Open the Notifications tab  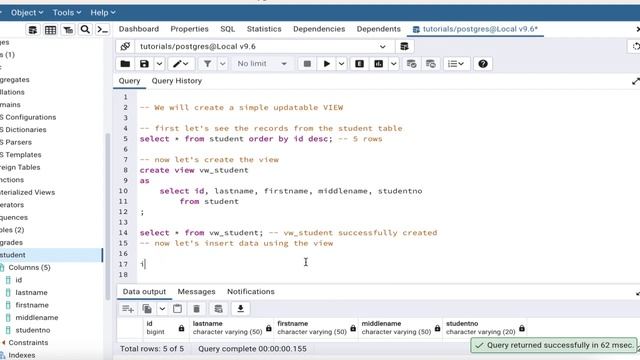pos(251,292)
